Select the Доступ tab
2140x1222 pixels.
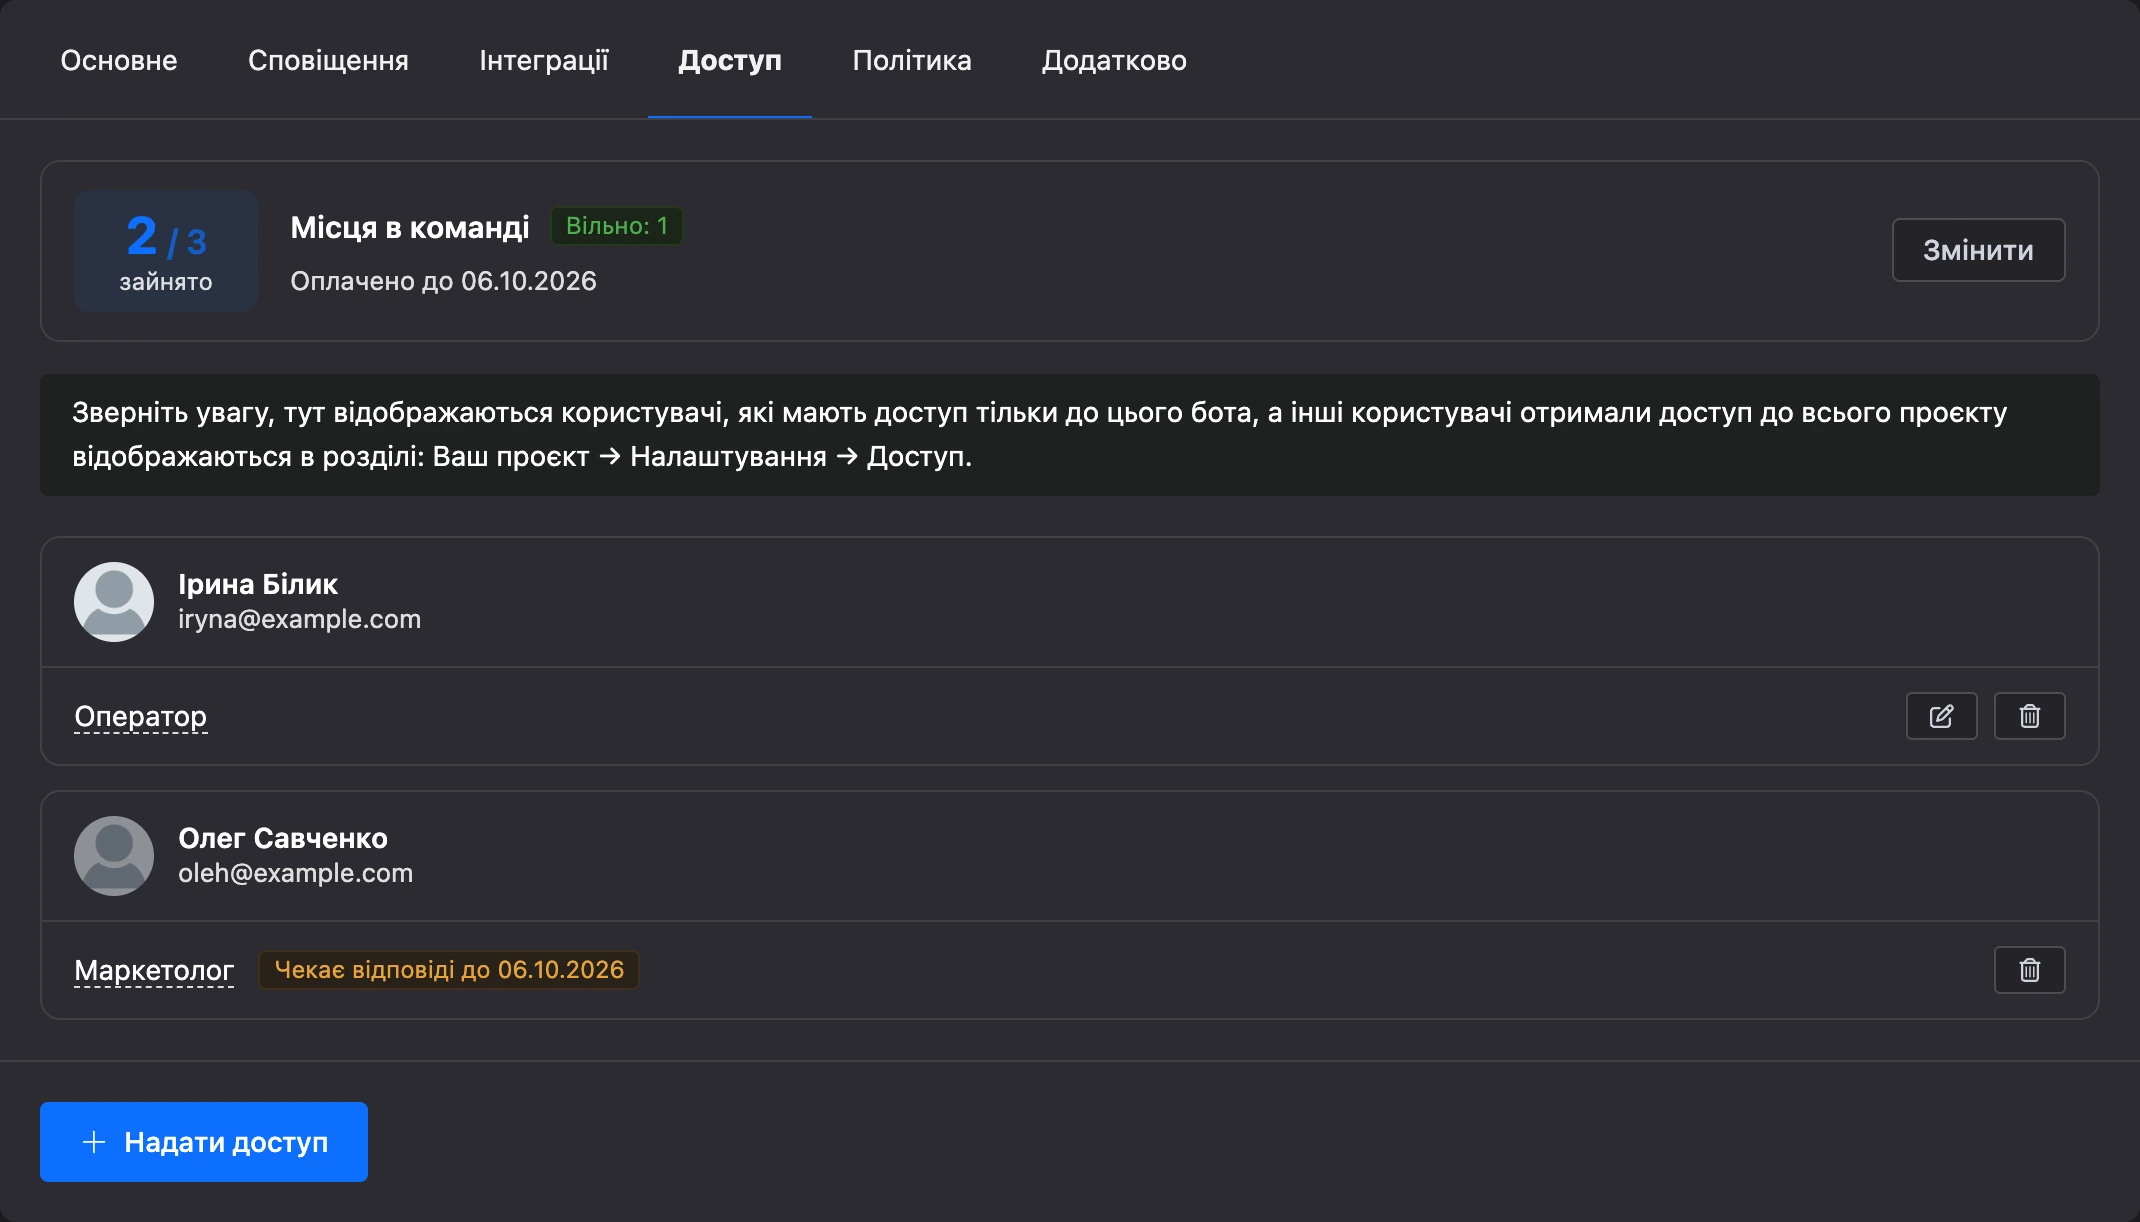(x=730, y=60)
